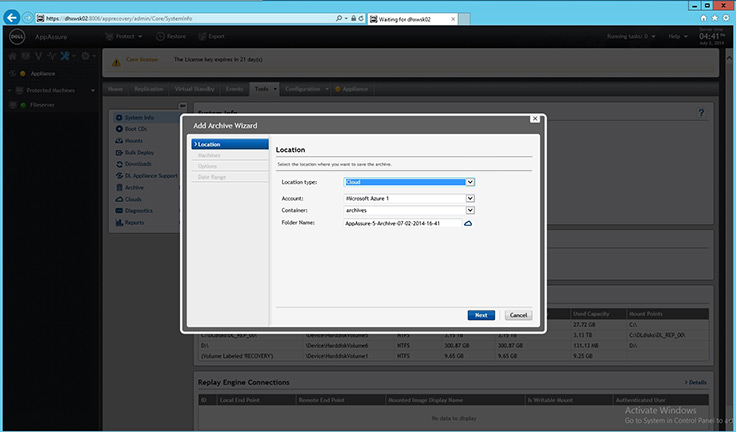Screen dimensions: 736x432
Task: Select the Location step in wizard
Action: pyautogui.click(x=230, y=144)
